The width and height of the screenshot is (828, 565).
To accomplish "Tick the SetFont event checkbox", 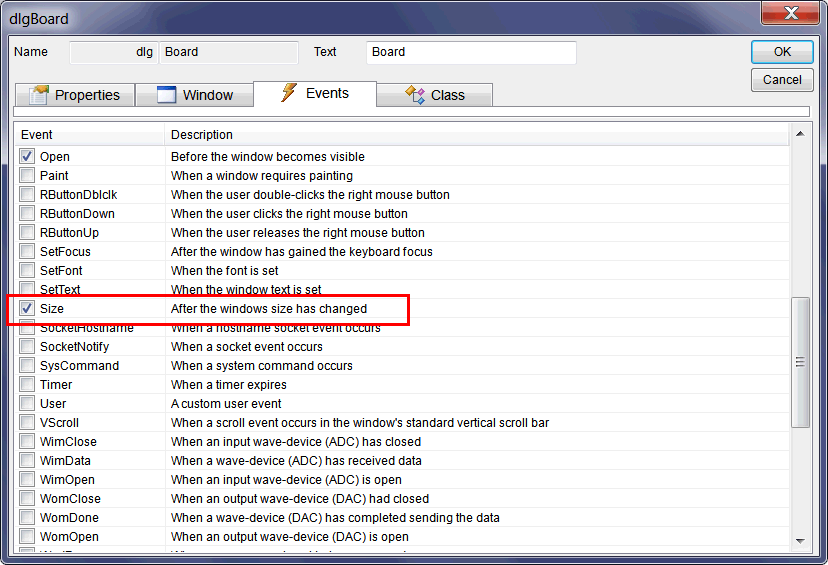I will click(27, 270).
